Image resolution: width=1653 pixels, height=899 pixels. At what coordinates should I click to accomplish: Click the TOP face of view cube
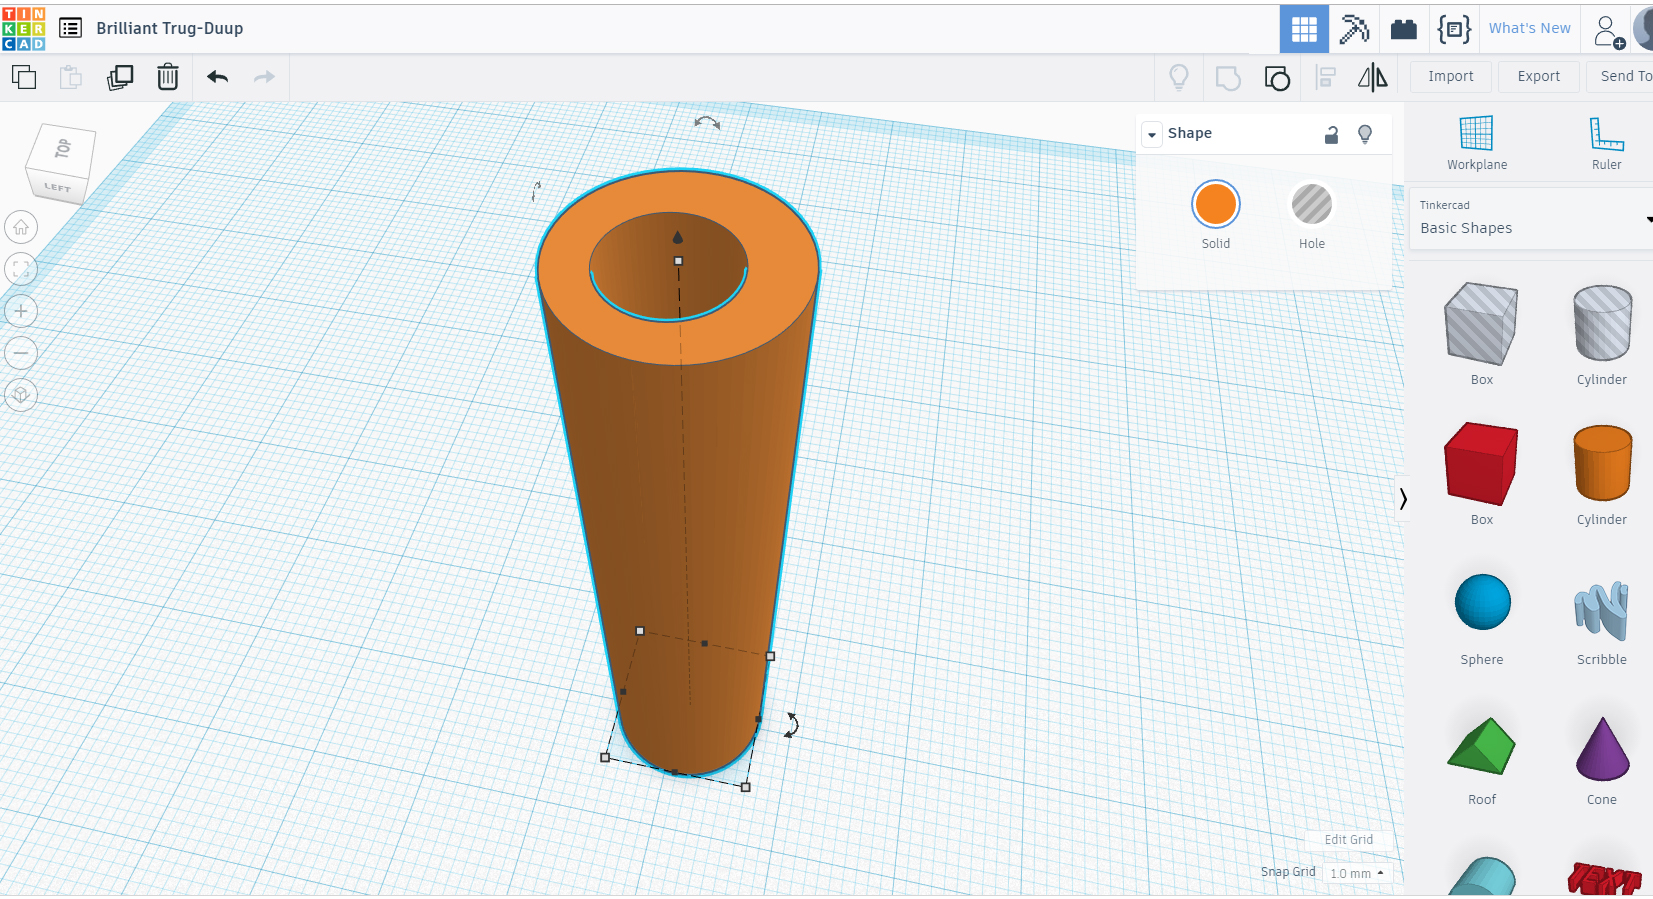click(63, 150)
